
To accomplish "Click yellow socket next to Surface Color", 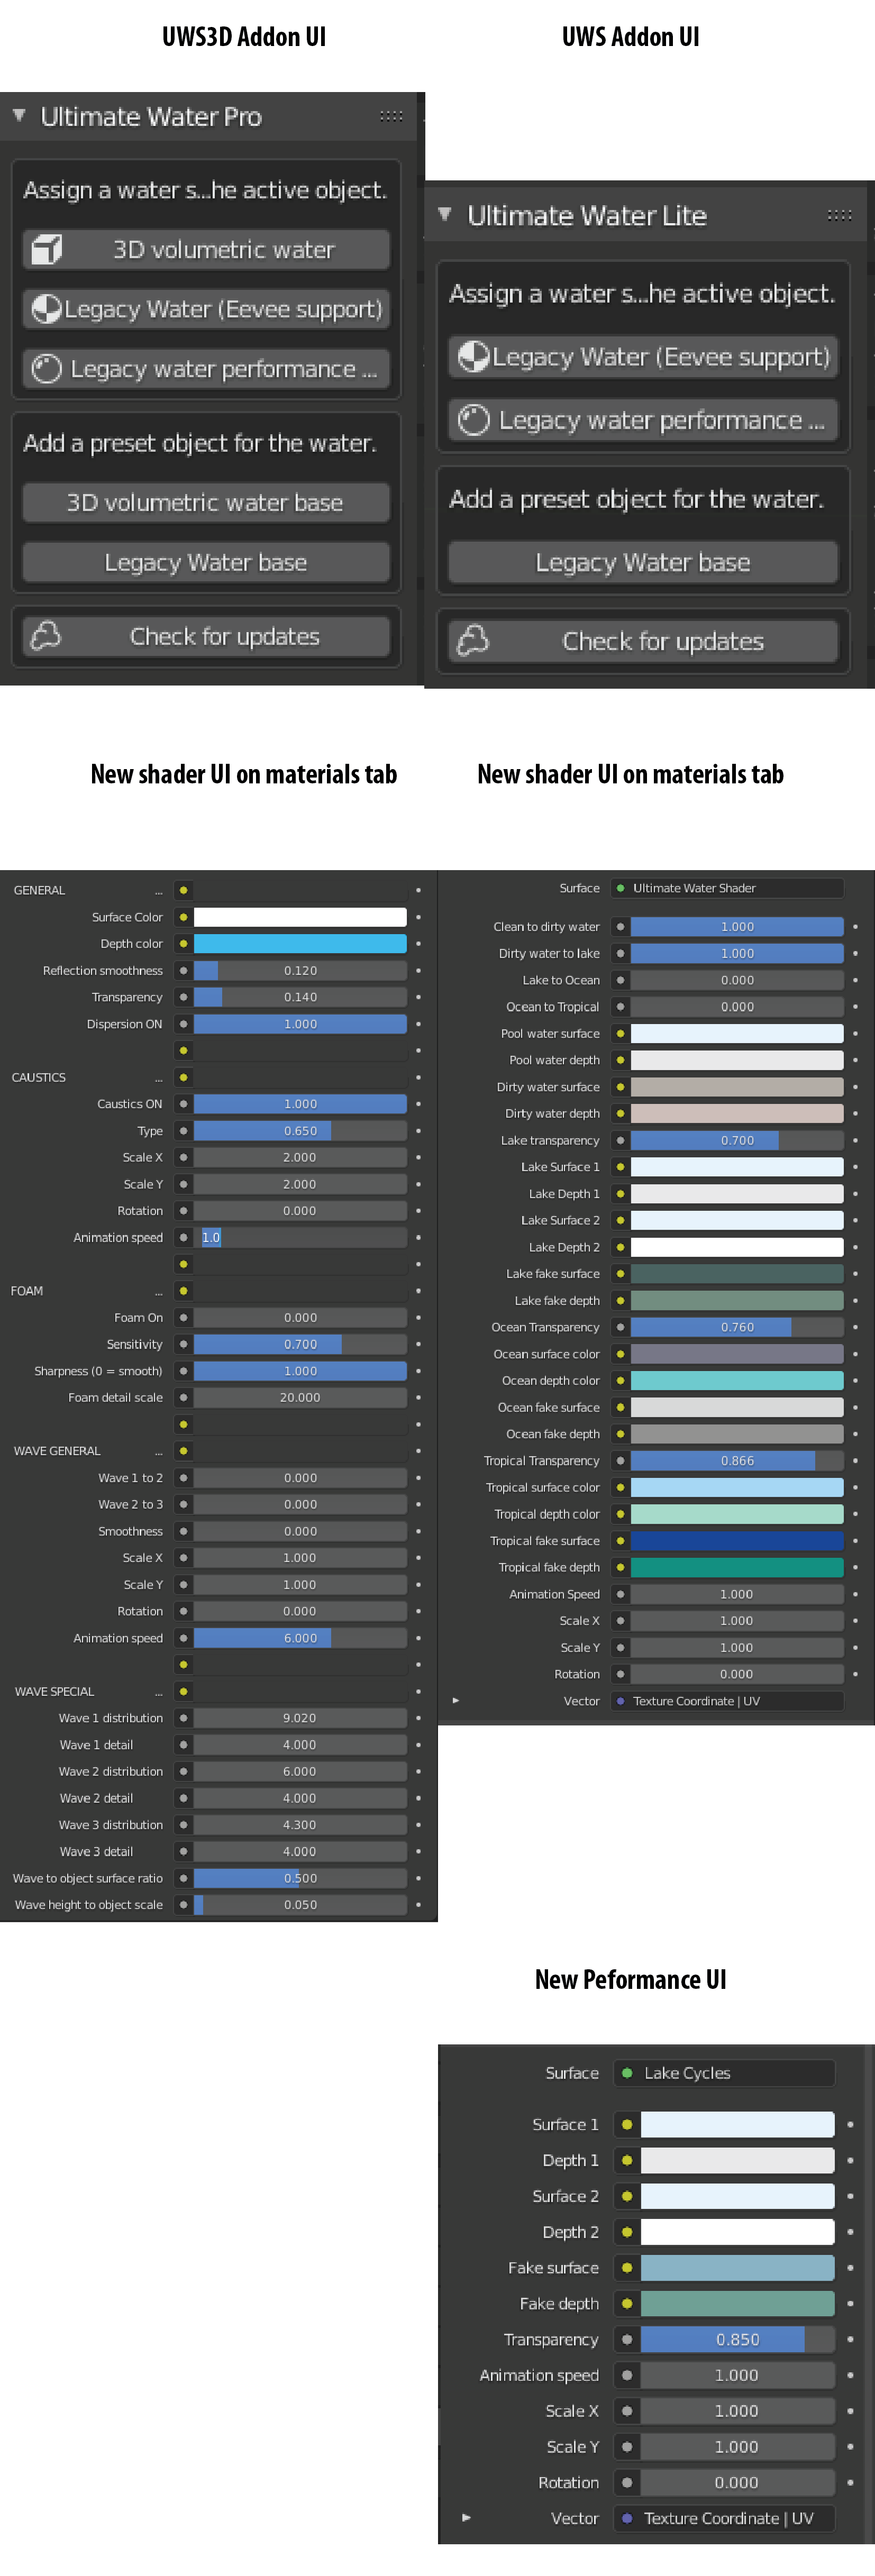I will 183,917.
